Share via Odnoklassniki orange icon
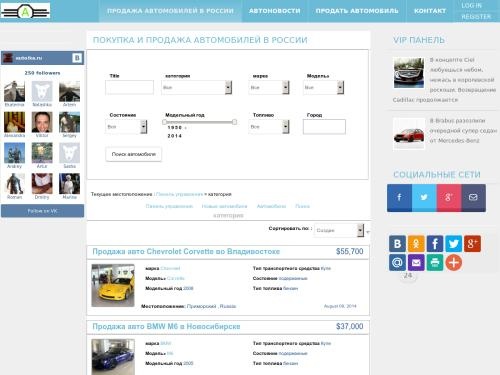 (416, 244)
